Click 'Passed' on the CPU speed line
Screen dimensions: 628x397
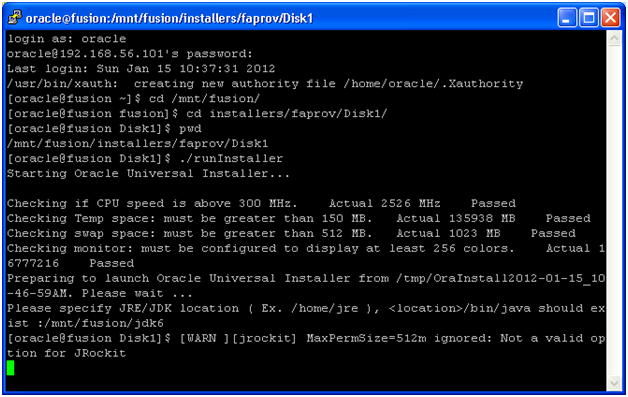493,204
